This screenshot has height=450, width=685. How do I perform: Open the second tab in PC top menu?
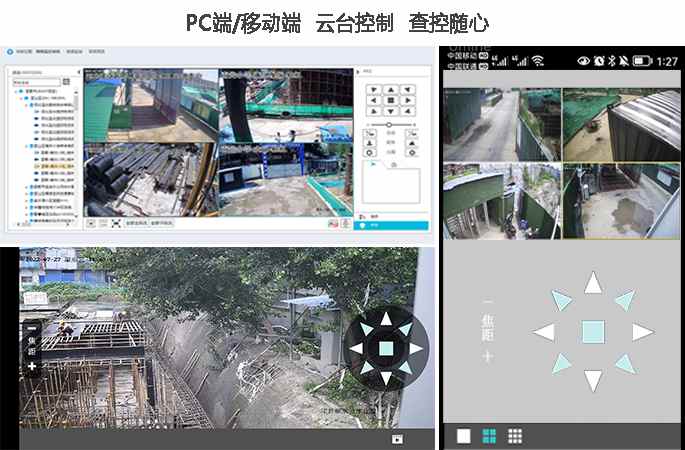(47, 49)
